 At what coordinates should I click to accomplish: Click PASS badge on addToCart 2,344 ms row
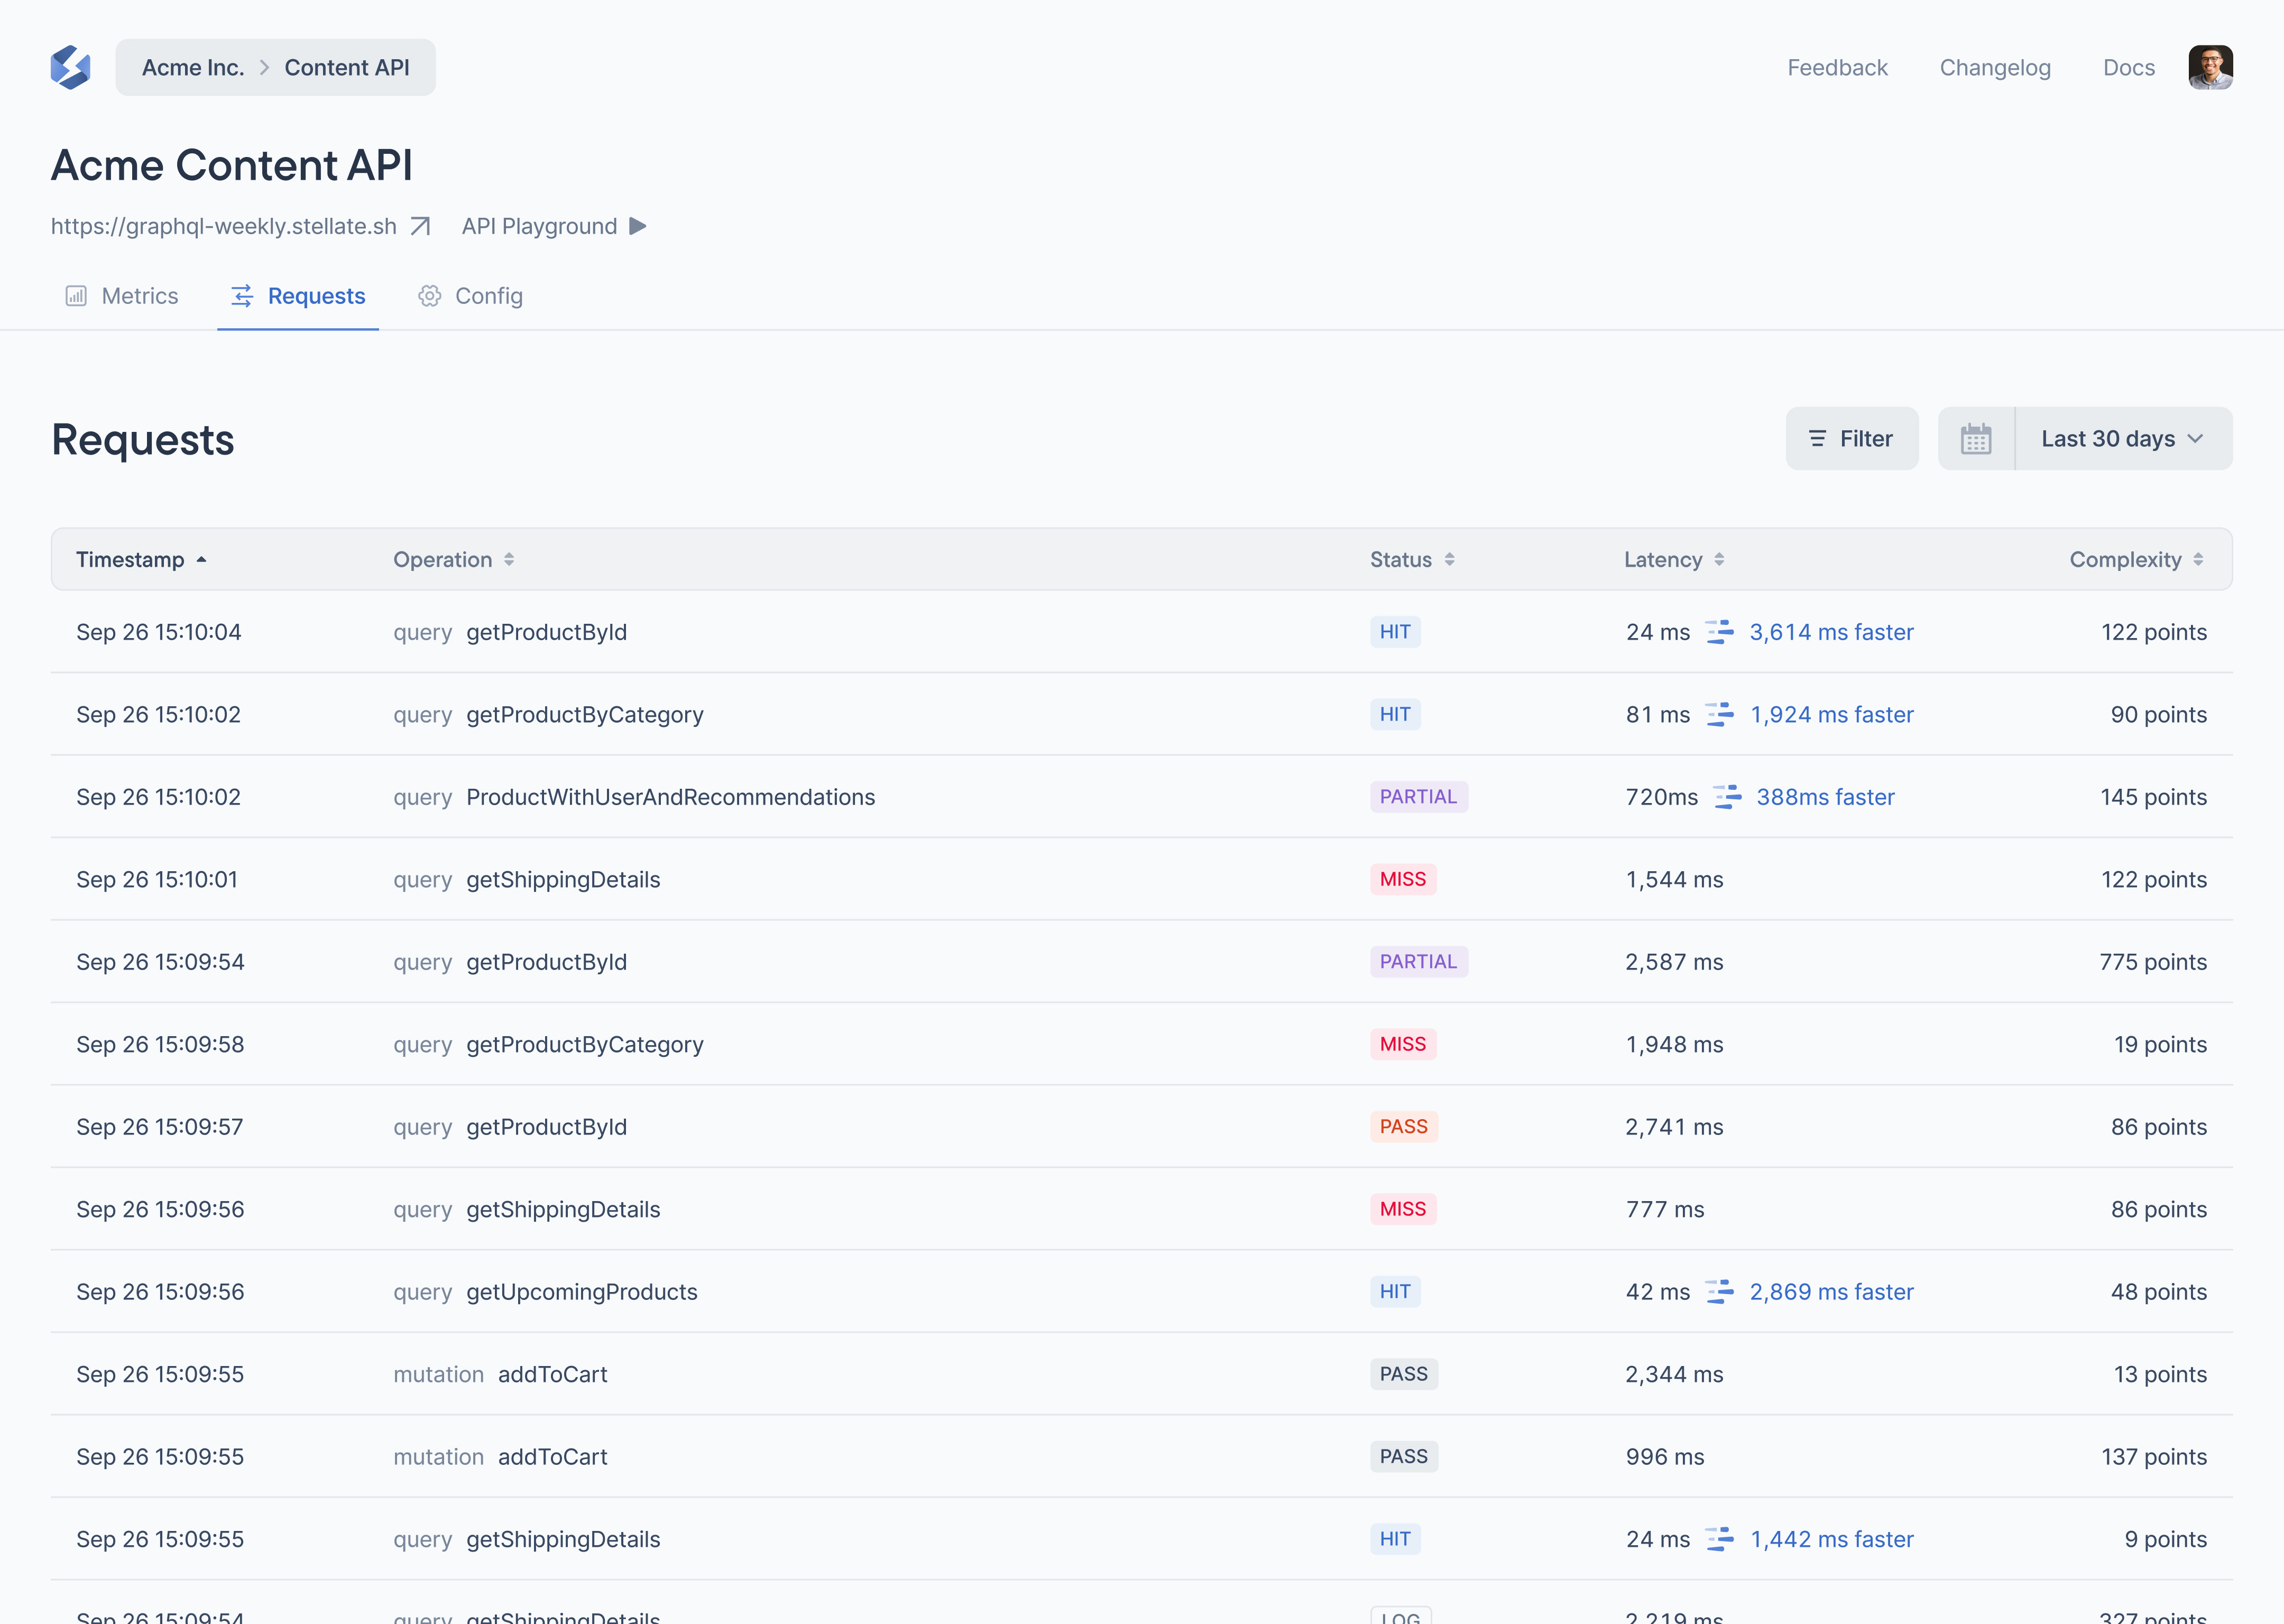(1404, 1374)
